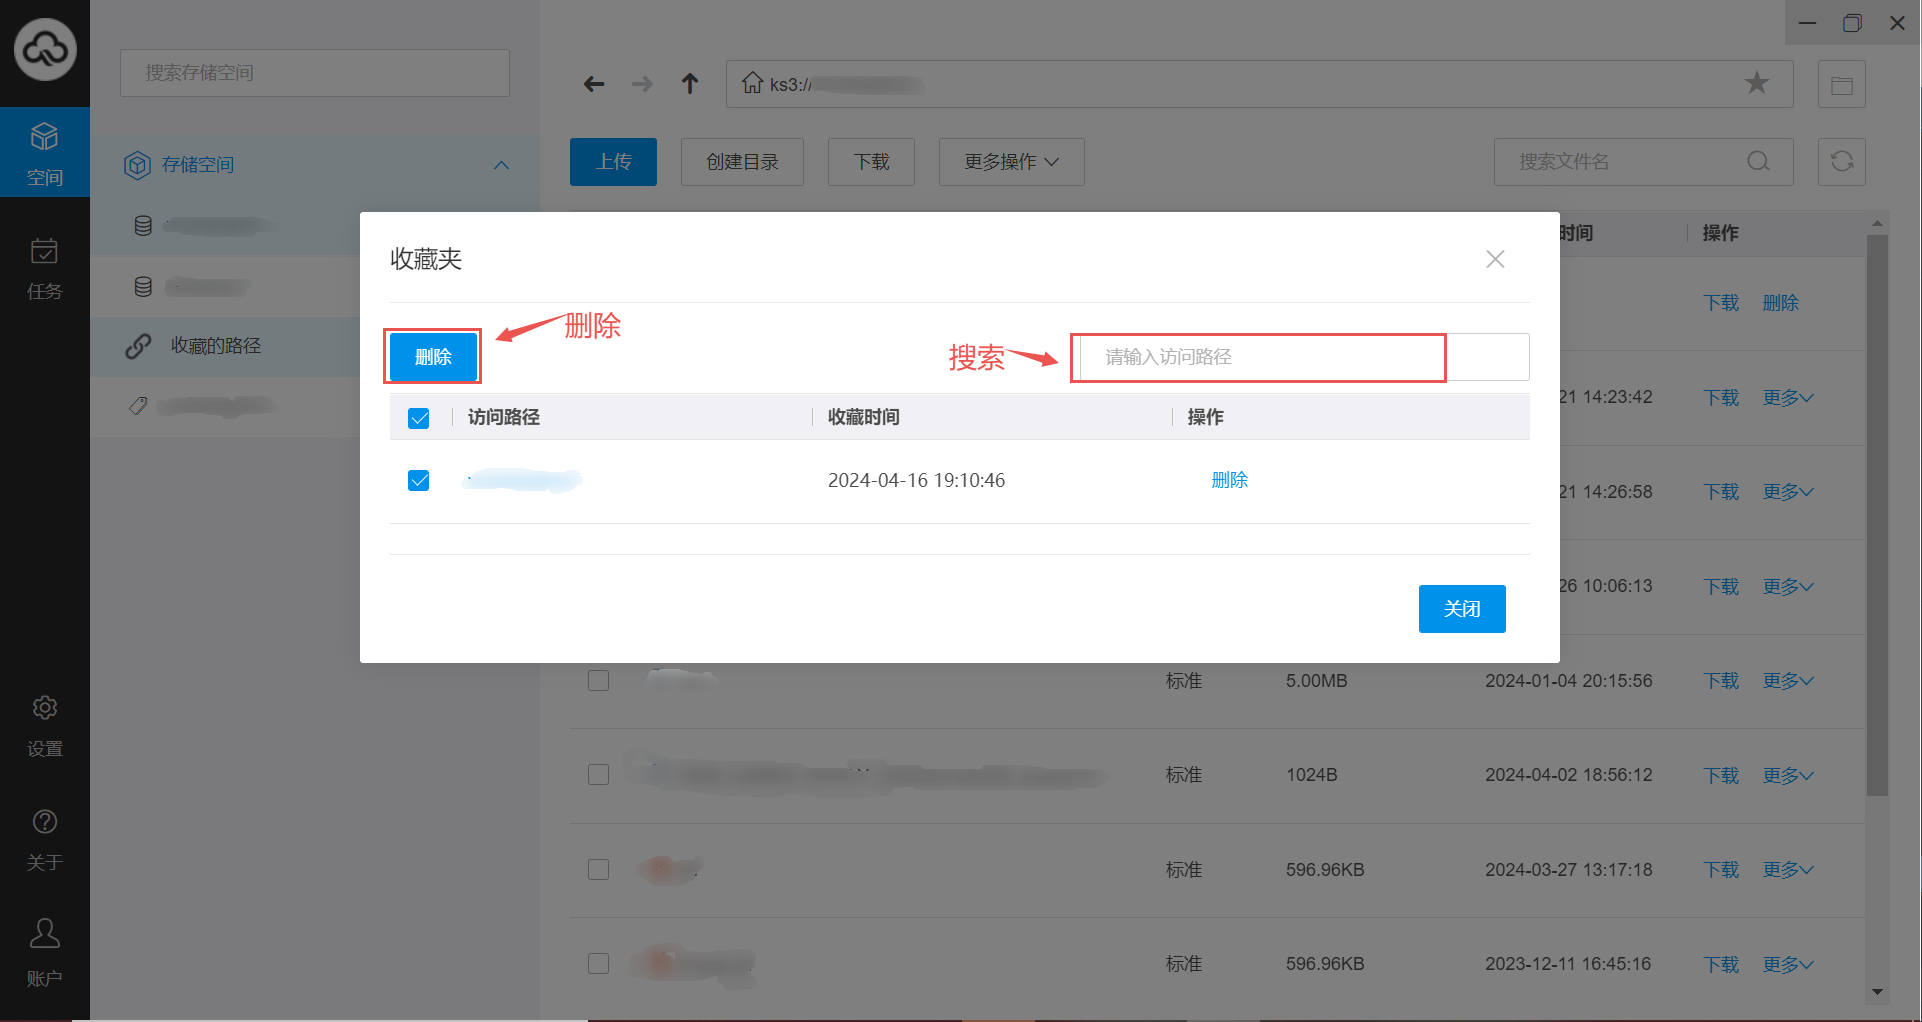
Task: Click the 上传 button
Action: pyautogui.click(x=613, y=162)
